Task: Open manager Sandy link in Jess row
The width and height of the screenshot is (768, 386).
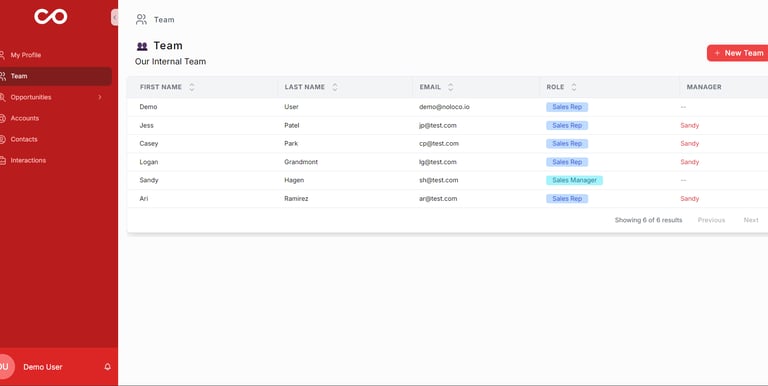Action: pos(690,125)
